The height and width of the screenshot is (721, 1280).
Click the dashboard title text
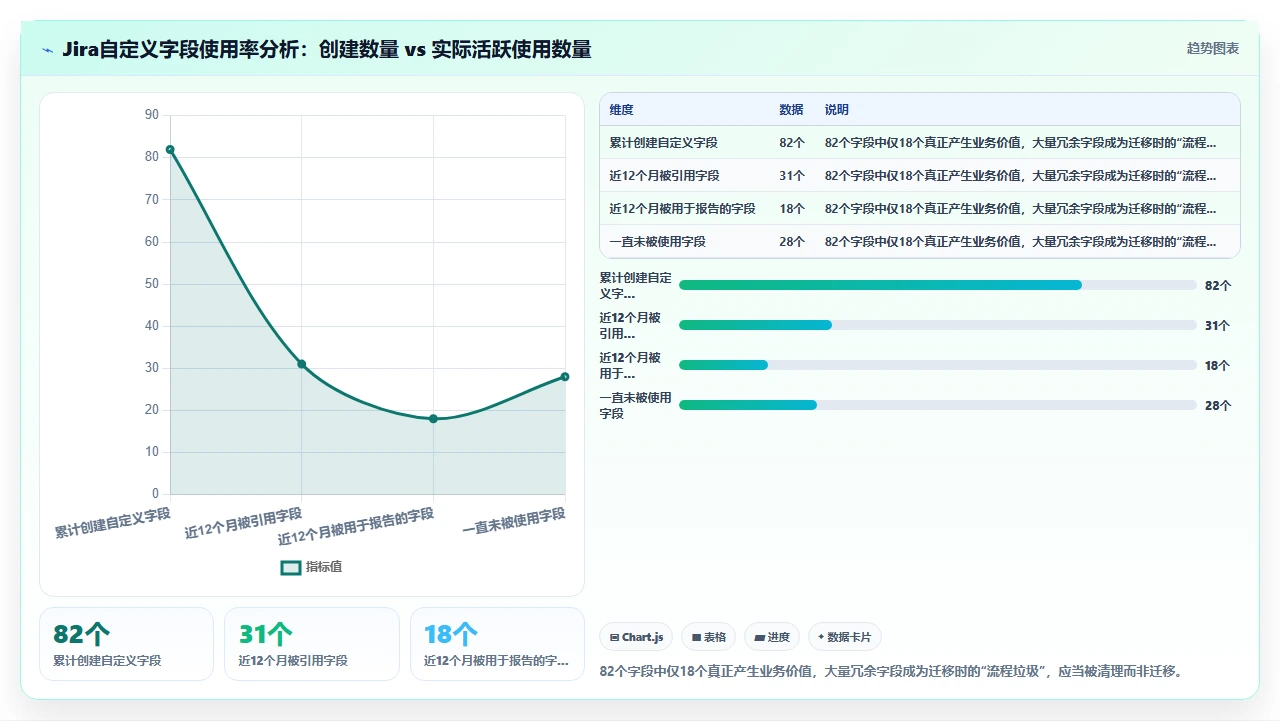point(326,49)
